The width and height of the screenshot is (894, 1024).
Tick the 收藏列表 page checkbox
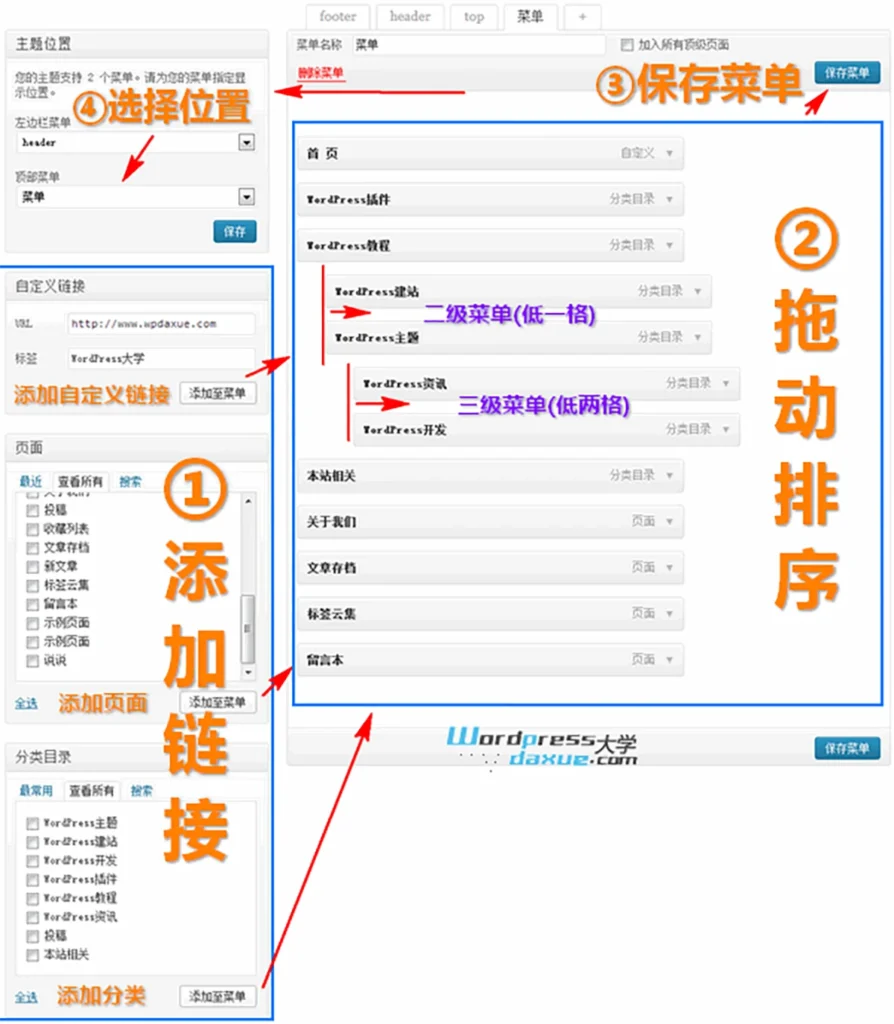pyautogui.click(x=33, y=529)
